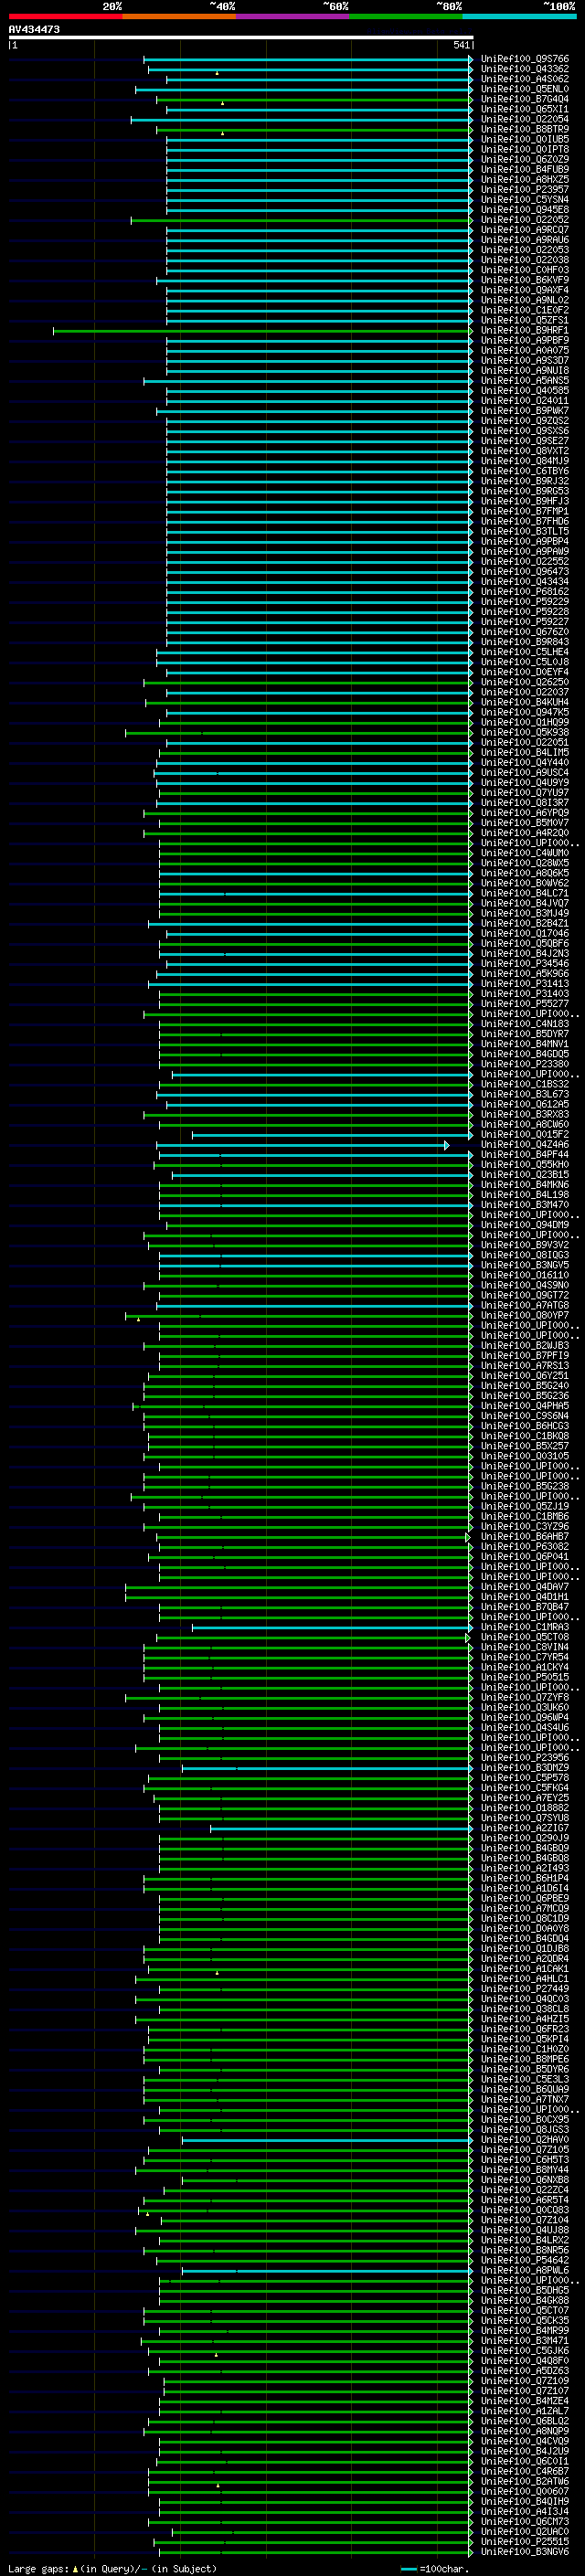585x2576 pixels.
Task: Select the UniRef100_Q40585 label
Action: 525,391
